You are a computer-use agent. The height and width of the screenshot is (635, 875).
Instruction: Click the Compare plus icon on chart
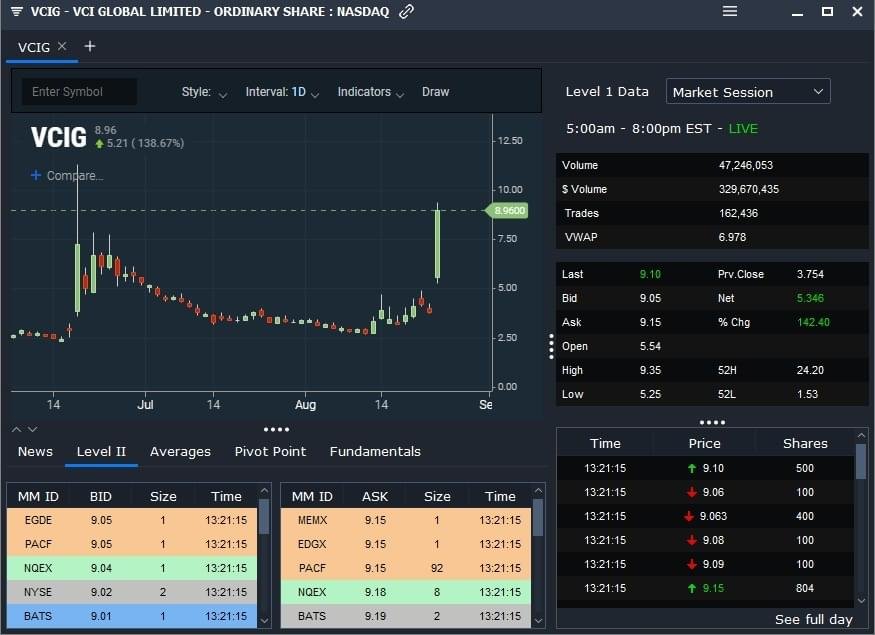36,175
